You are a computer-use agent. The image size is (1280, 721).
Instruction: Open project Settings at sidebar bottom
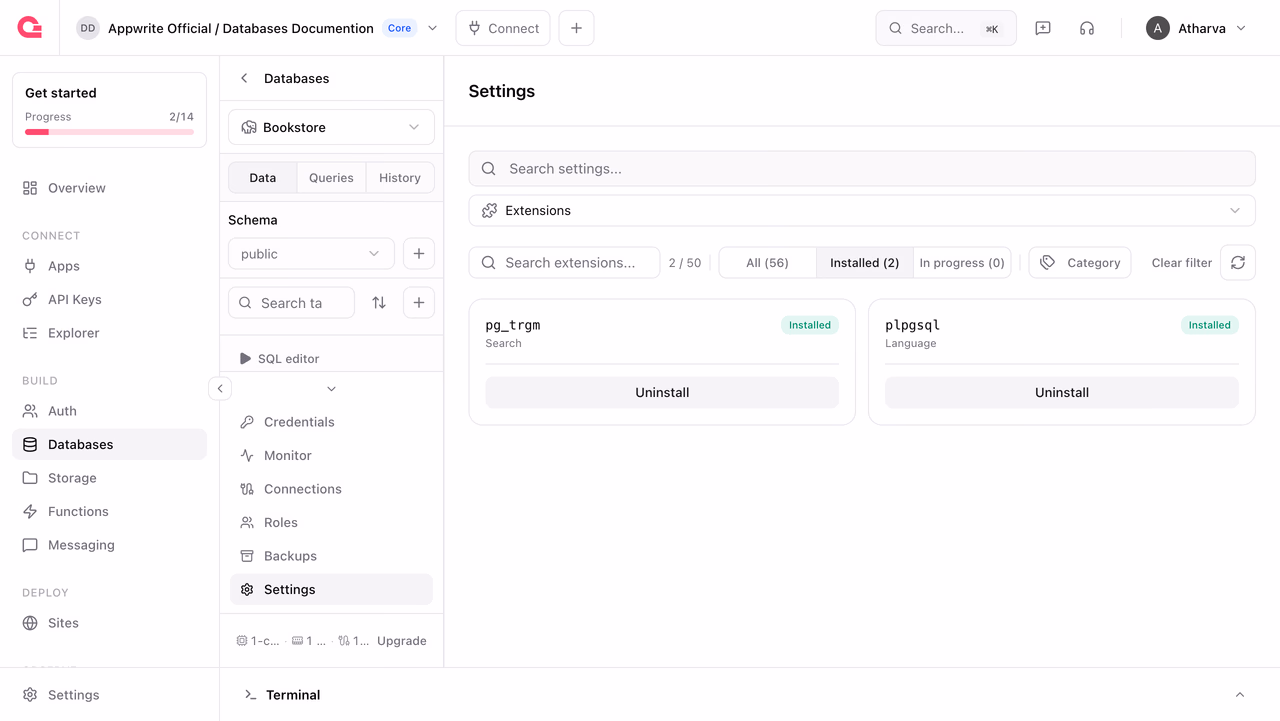coord(109,695)
